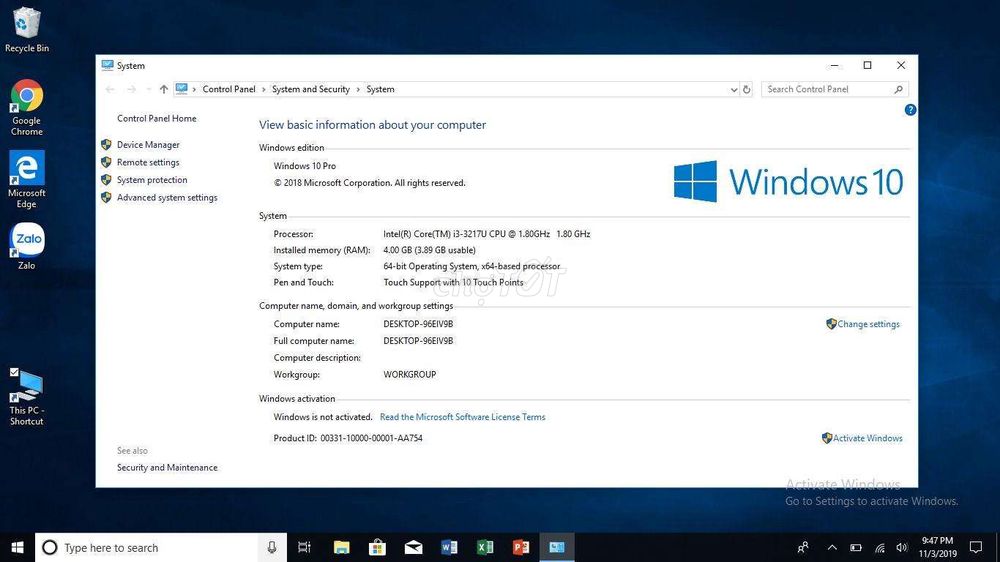Expand the chevron before Control Panel breadcrumb
The image size is (1000, 562).
tap(194, 89)
